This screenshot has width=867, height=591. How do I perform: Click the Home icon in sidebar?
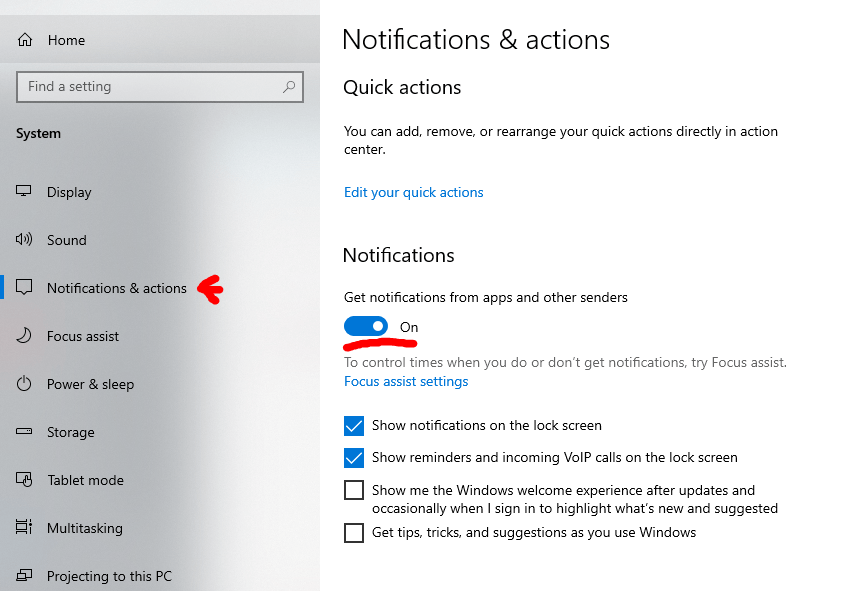point(25,40)
